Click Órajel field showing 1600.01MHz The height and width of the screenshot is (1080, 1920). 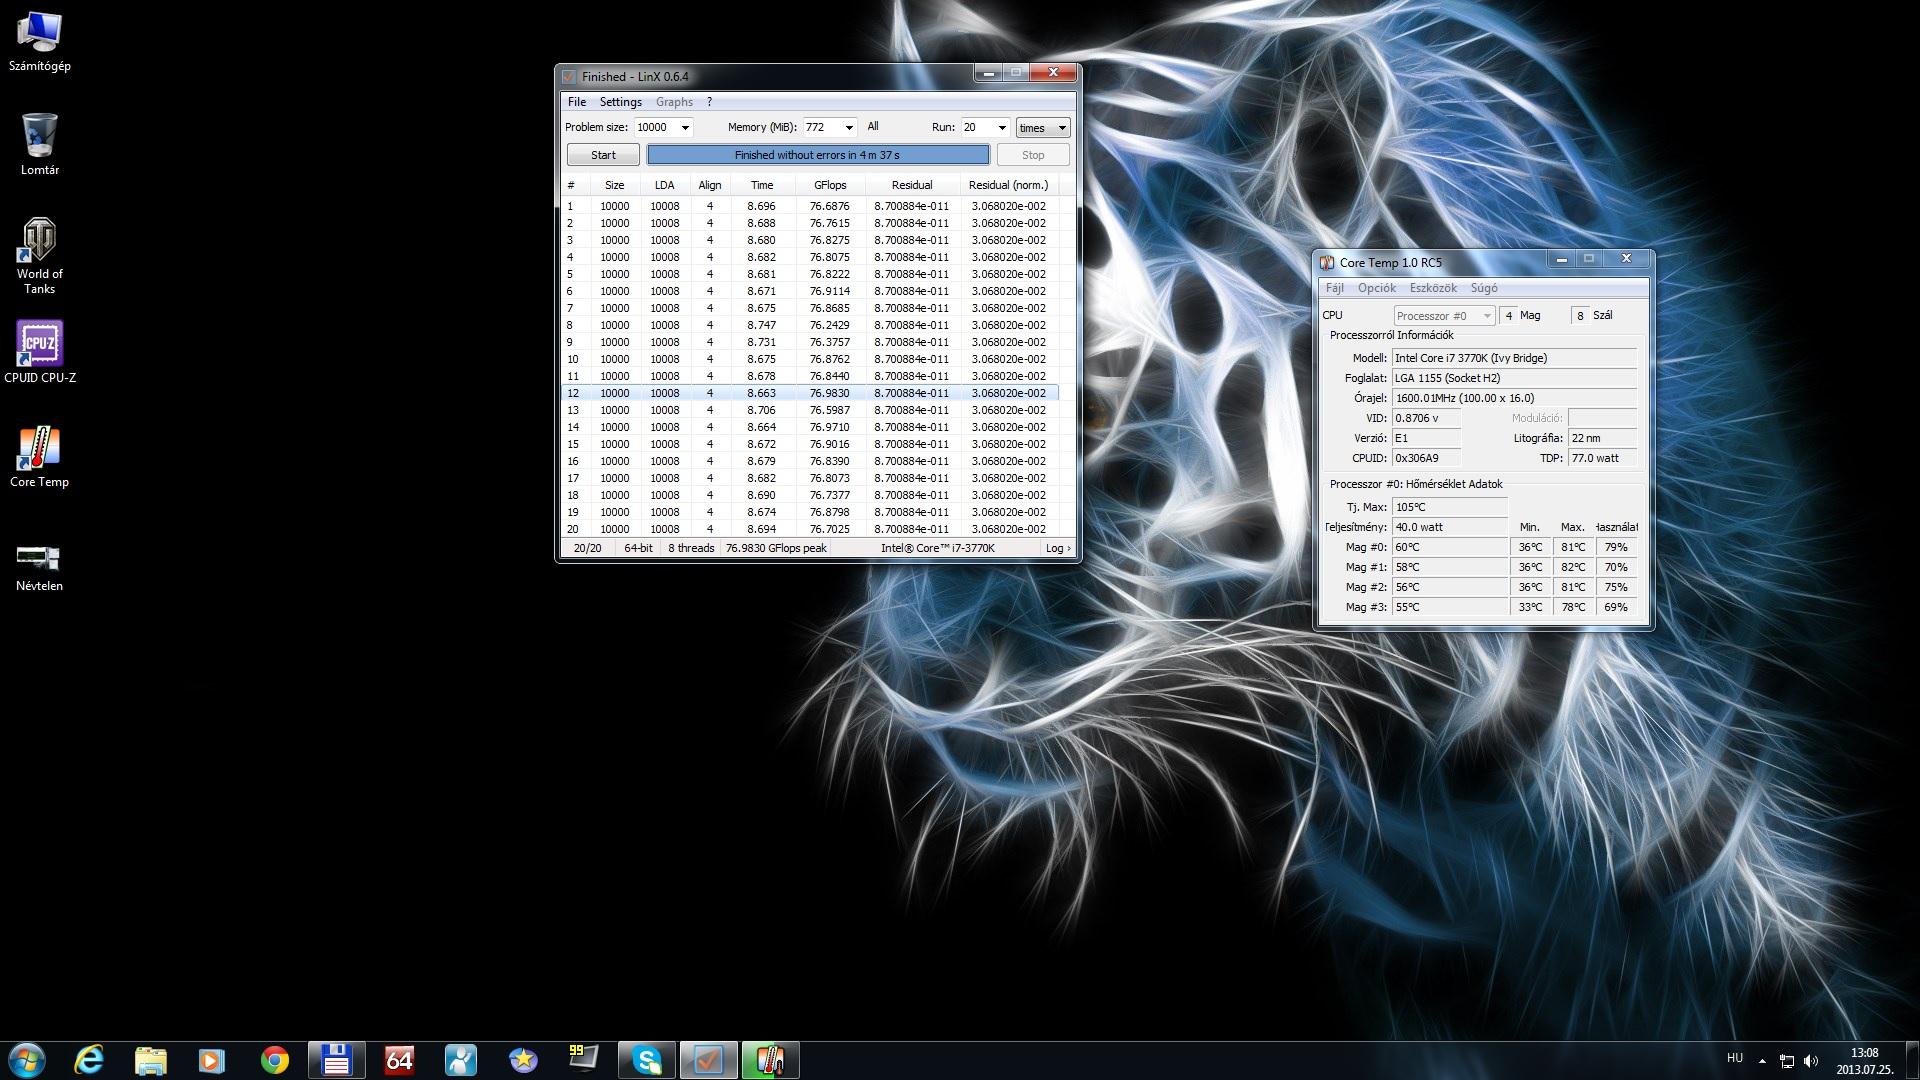[x=1514, y=398]
